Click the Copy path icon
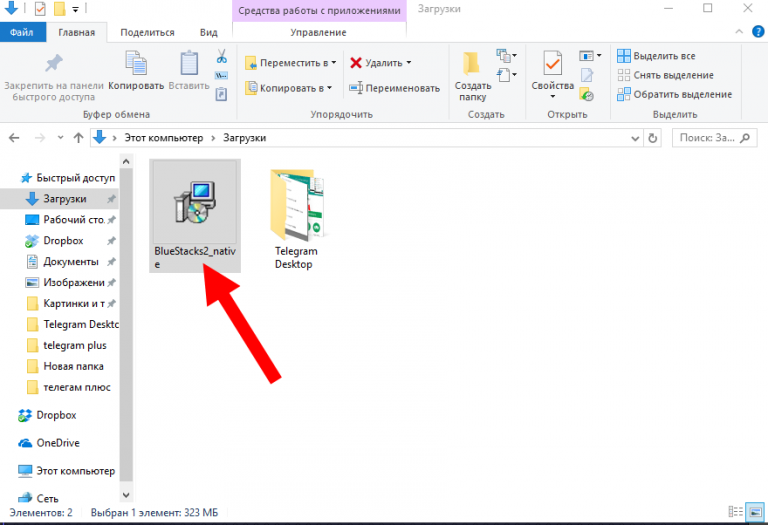The height and width of the screenshot is (525, 768). click(221, 75)
